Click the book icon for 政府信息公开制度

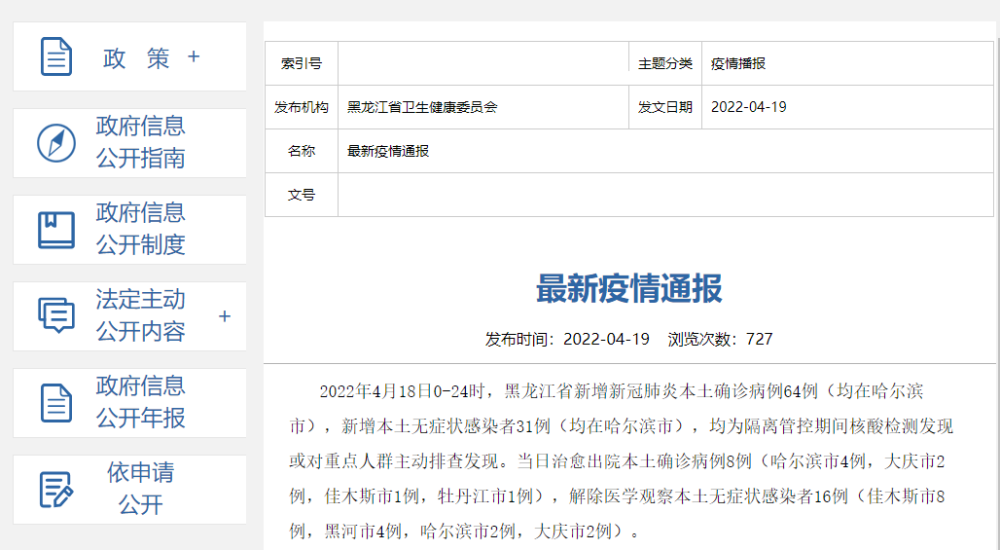[x=56, y=229]
